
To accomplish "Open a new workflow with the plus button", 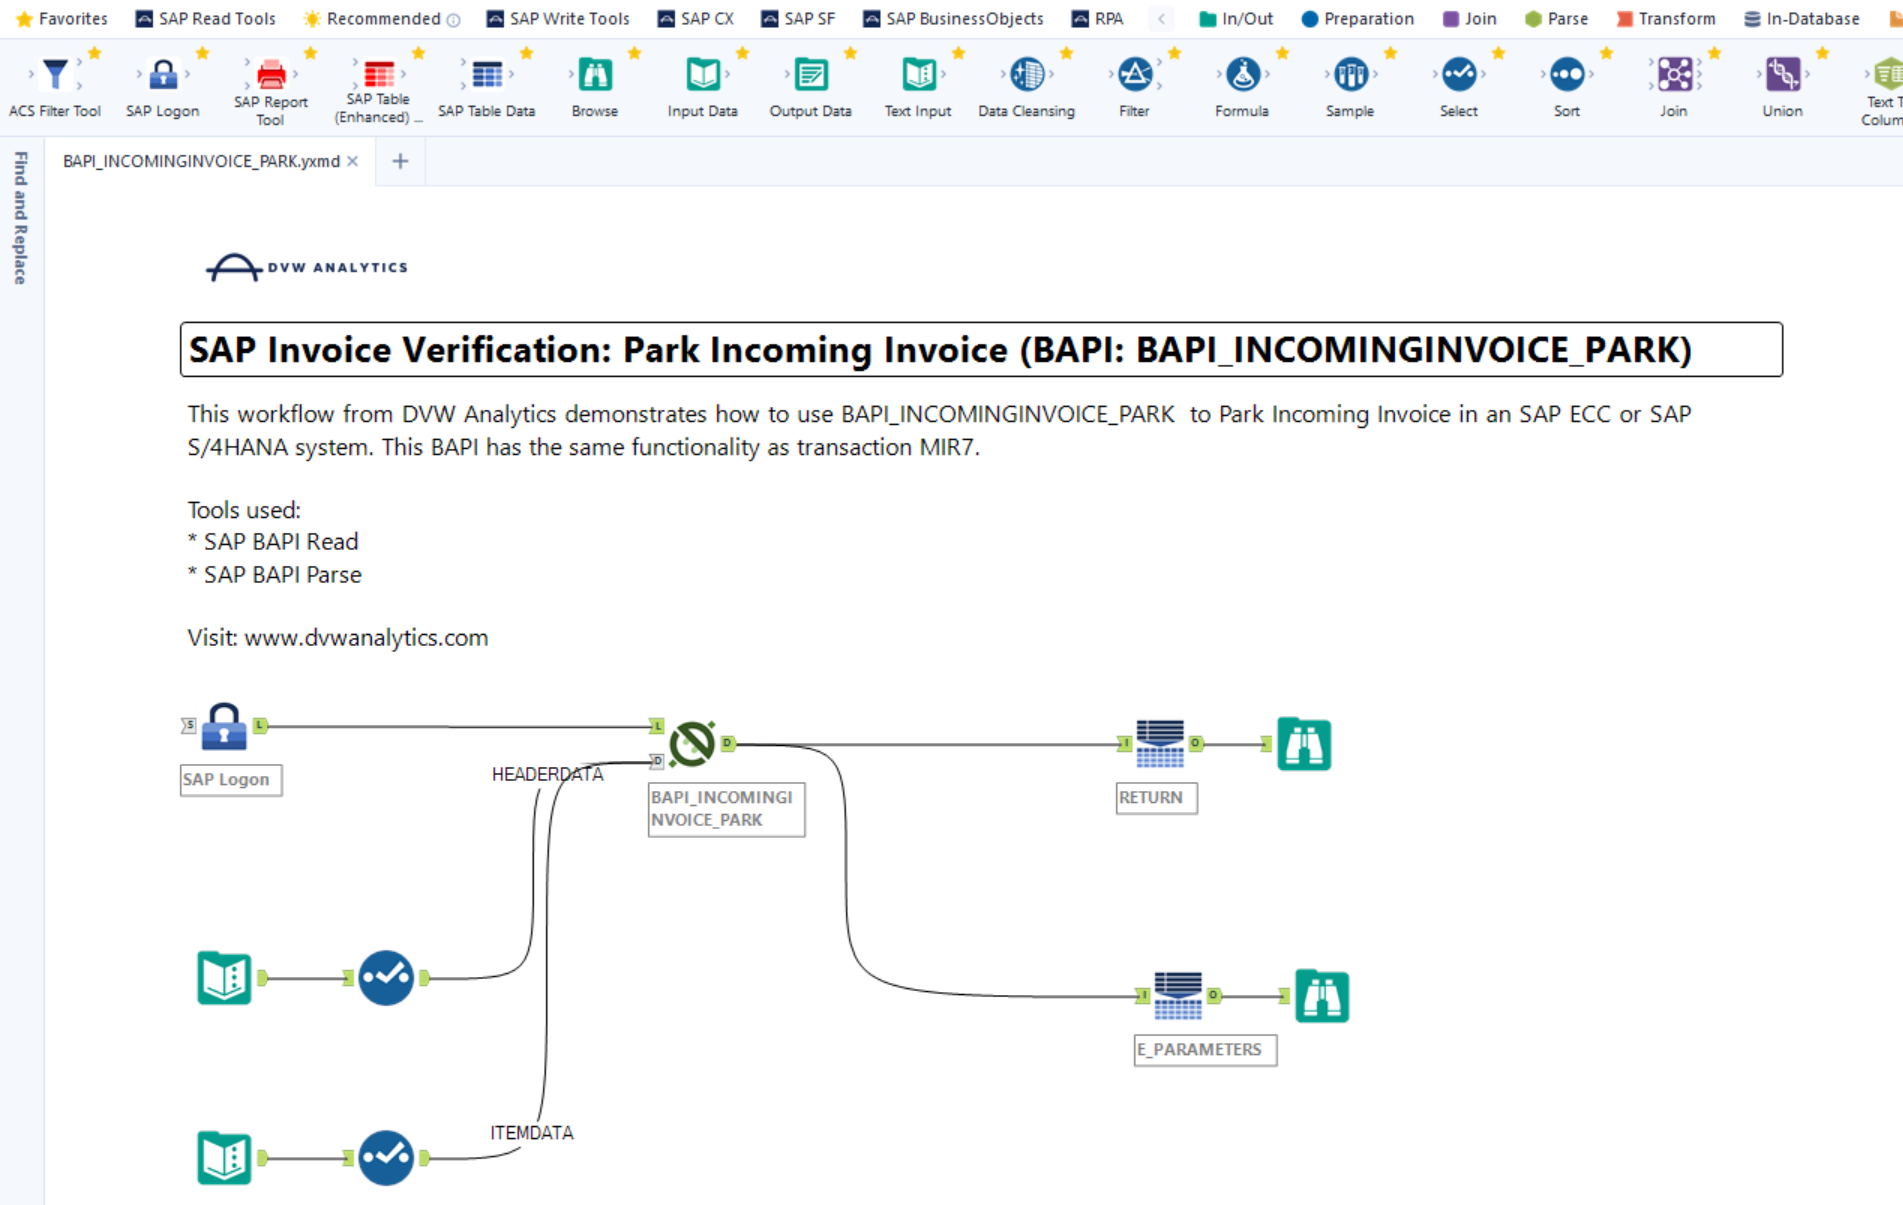I will [x=400, y=161].
